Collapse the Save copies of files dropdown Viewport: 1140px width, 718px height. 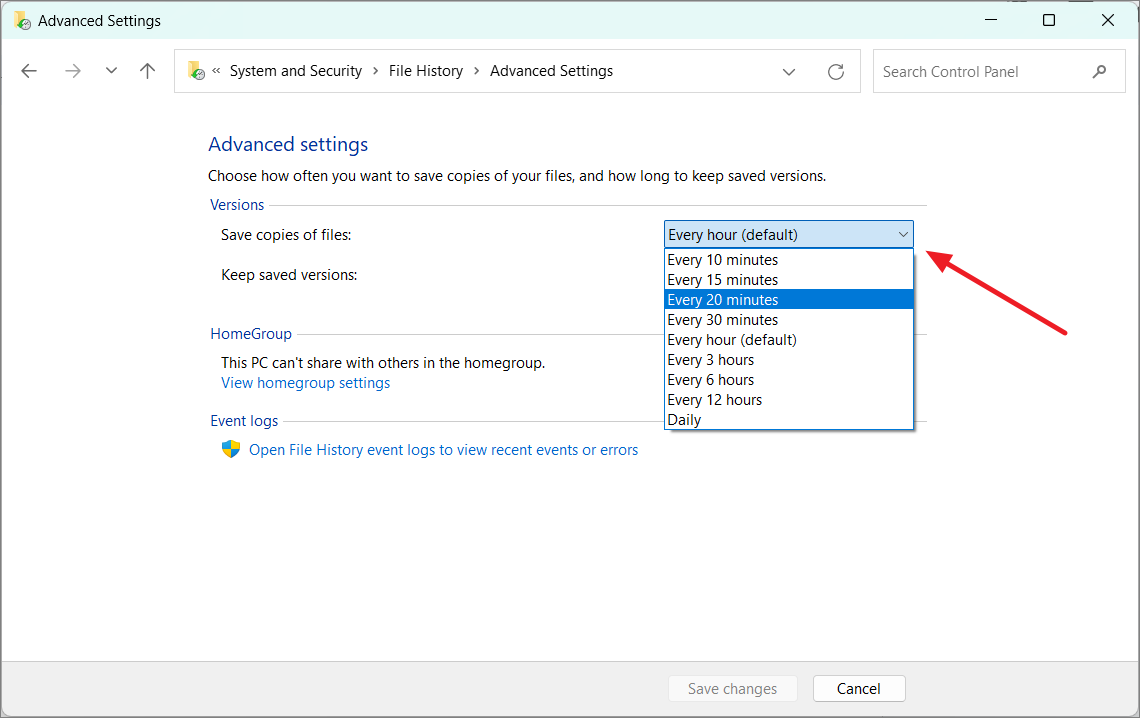903,235
